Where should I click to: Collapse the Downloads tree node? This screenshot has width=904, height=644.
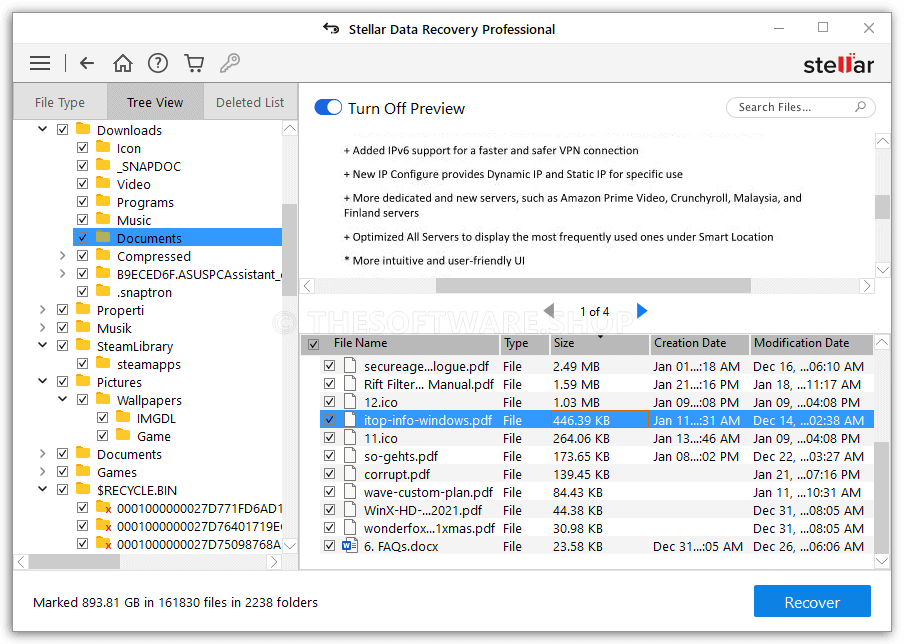(43, 129)
